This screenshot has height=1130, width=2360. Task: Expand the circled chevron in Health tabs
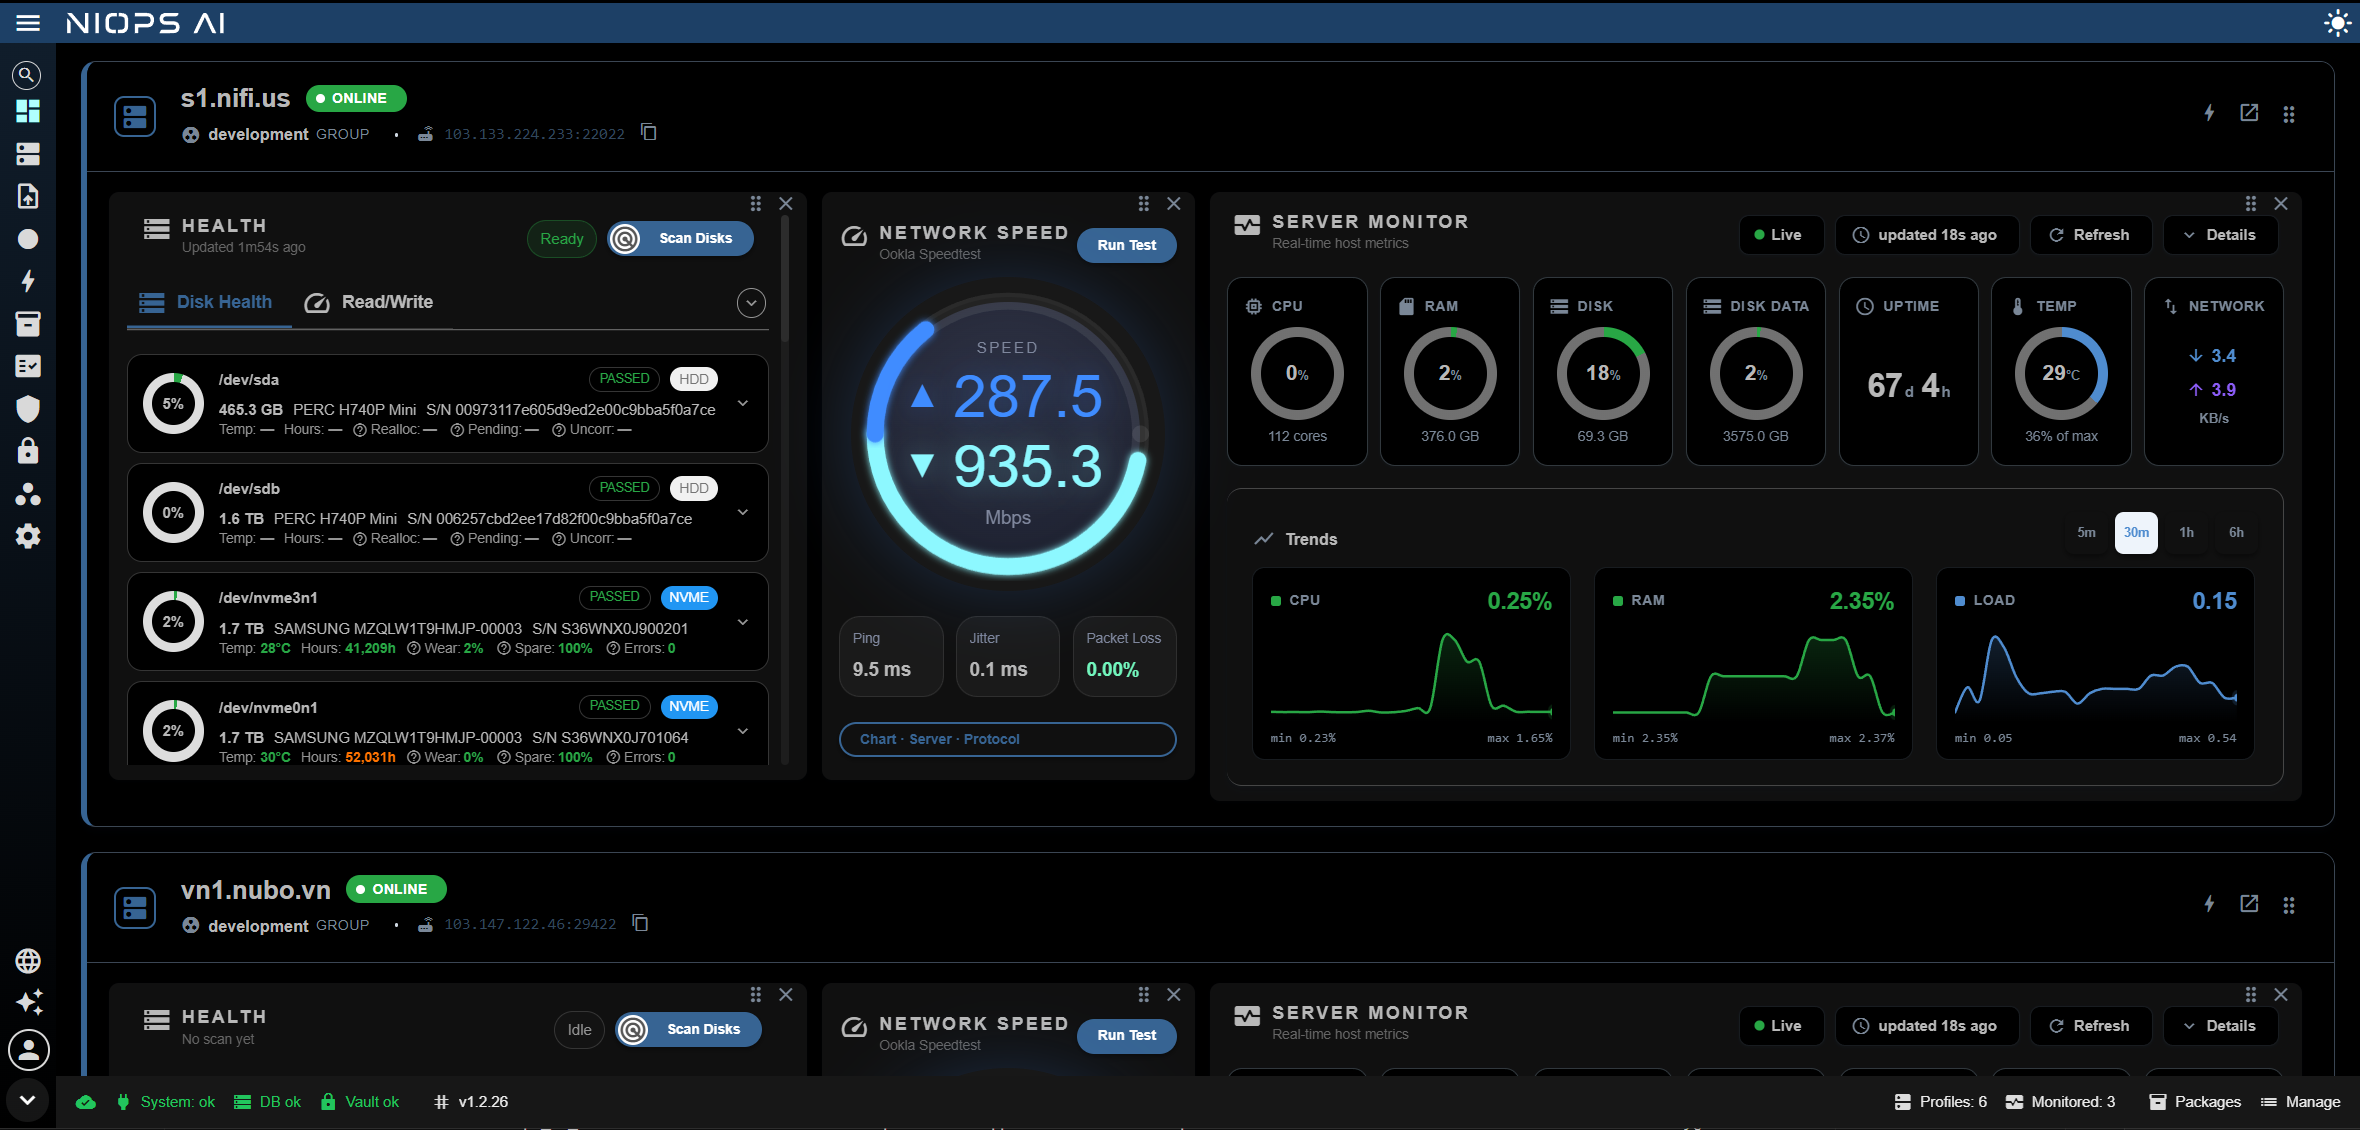751,303
